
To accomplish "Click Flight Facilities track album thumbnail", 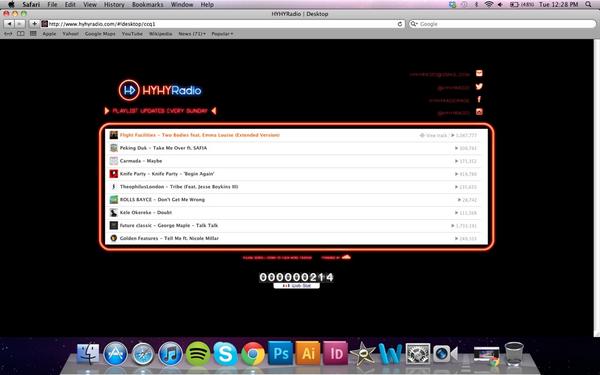I will click(114, 135).
